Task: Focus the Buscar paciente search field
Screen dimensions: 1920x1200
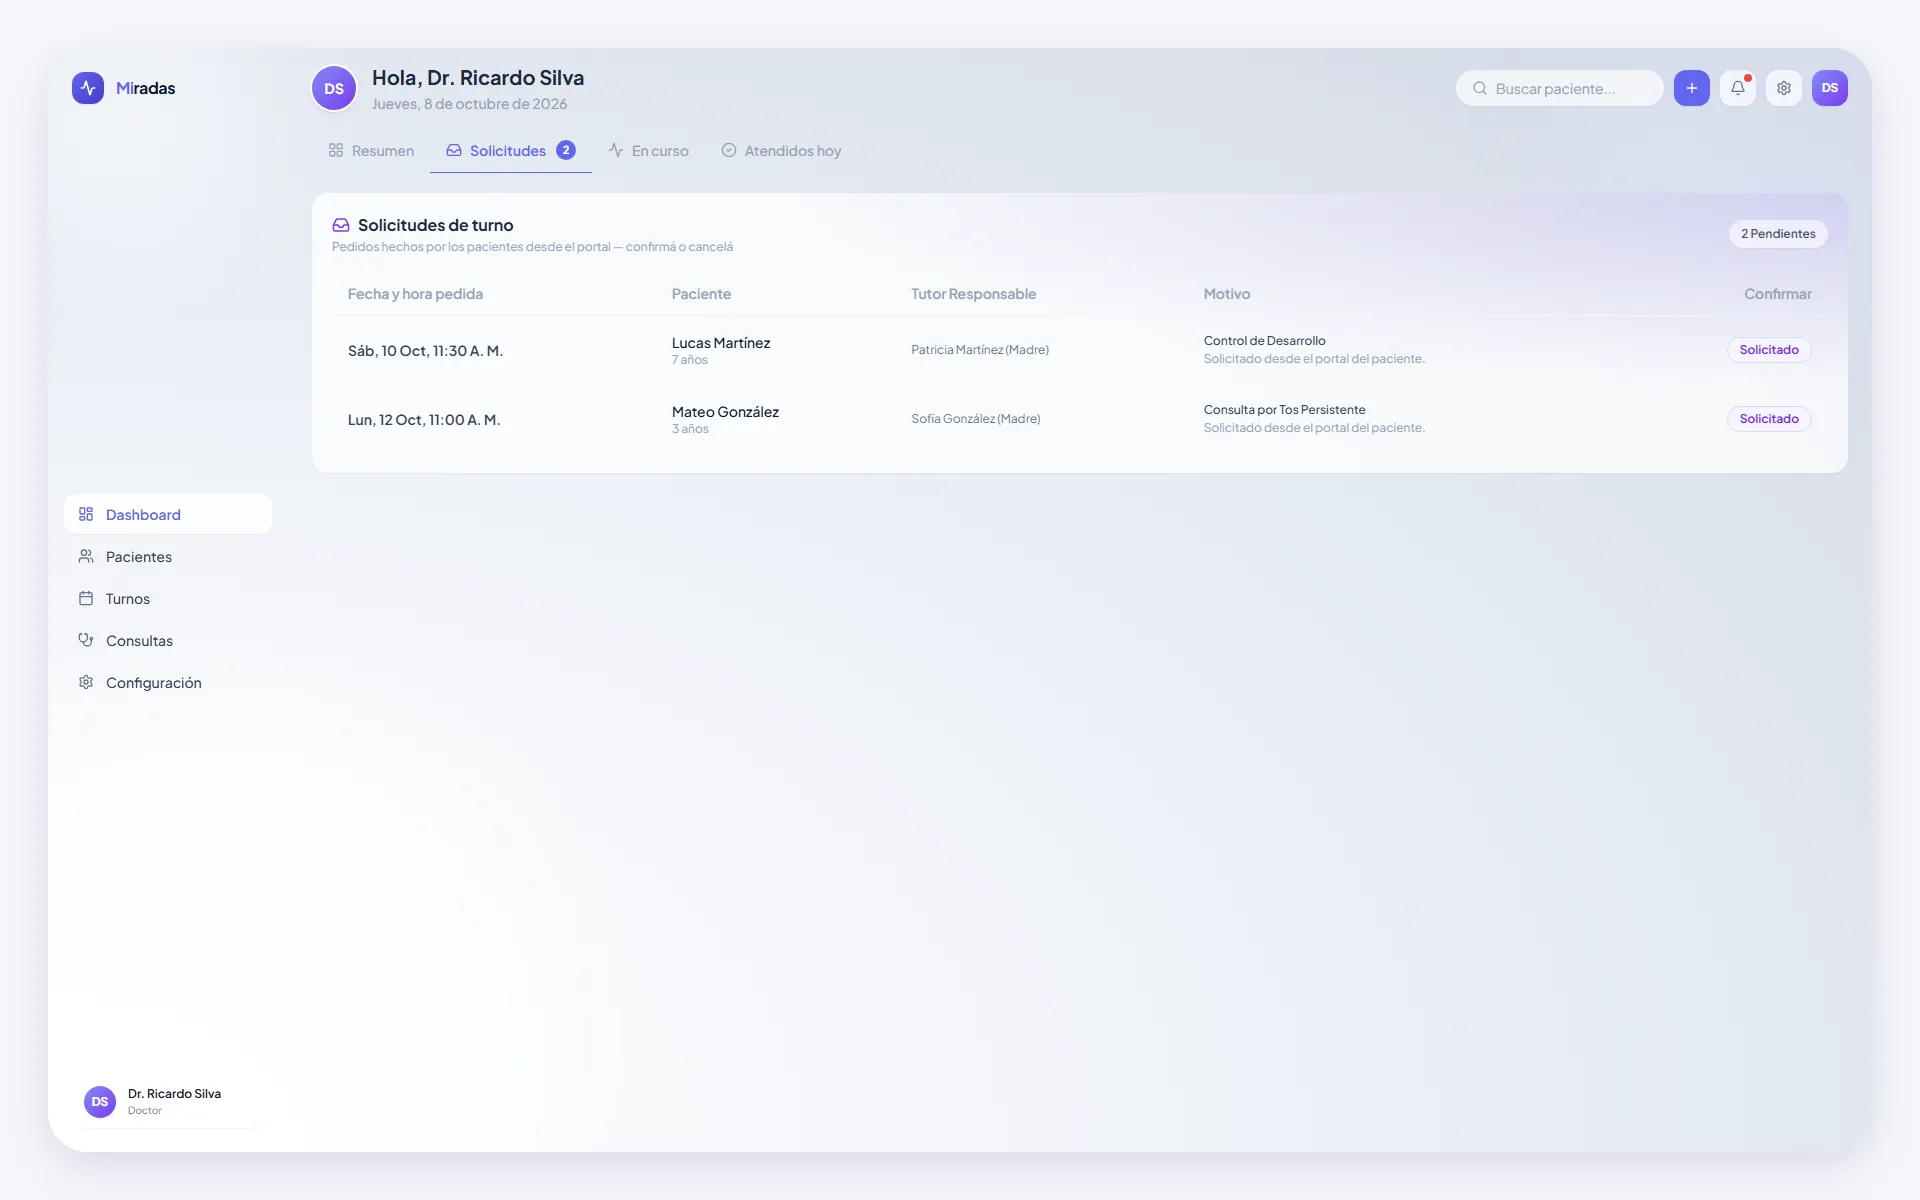Action: tap(1560, 88)
